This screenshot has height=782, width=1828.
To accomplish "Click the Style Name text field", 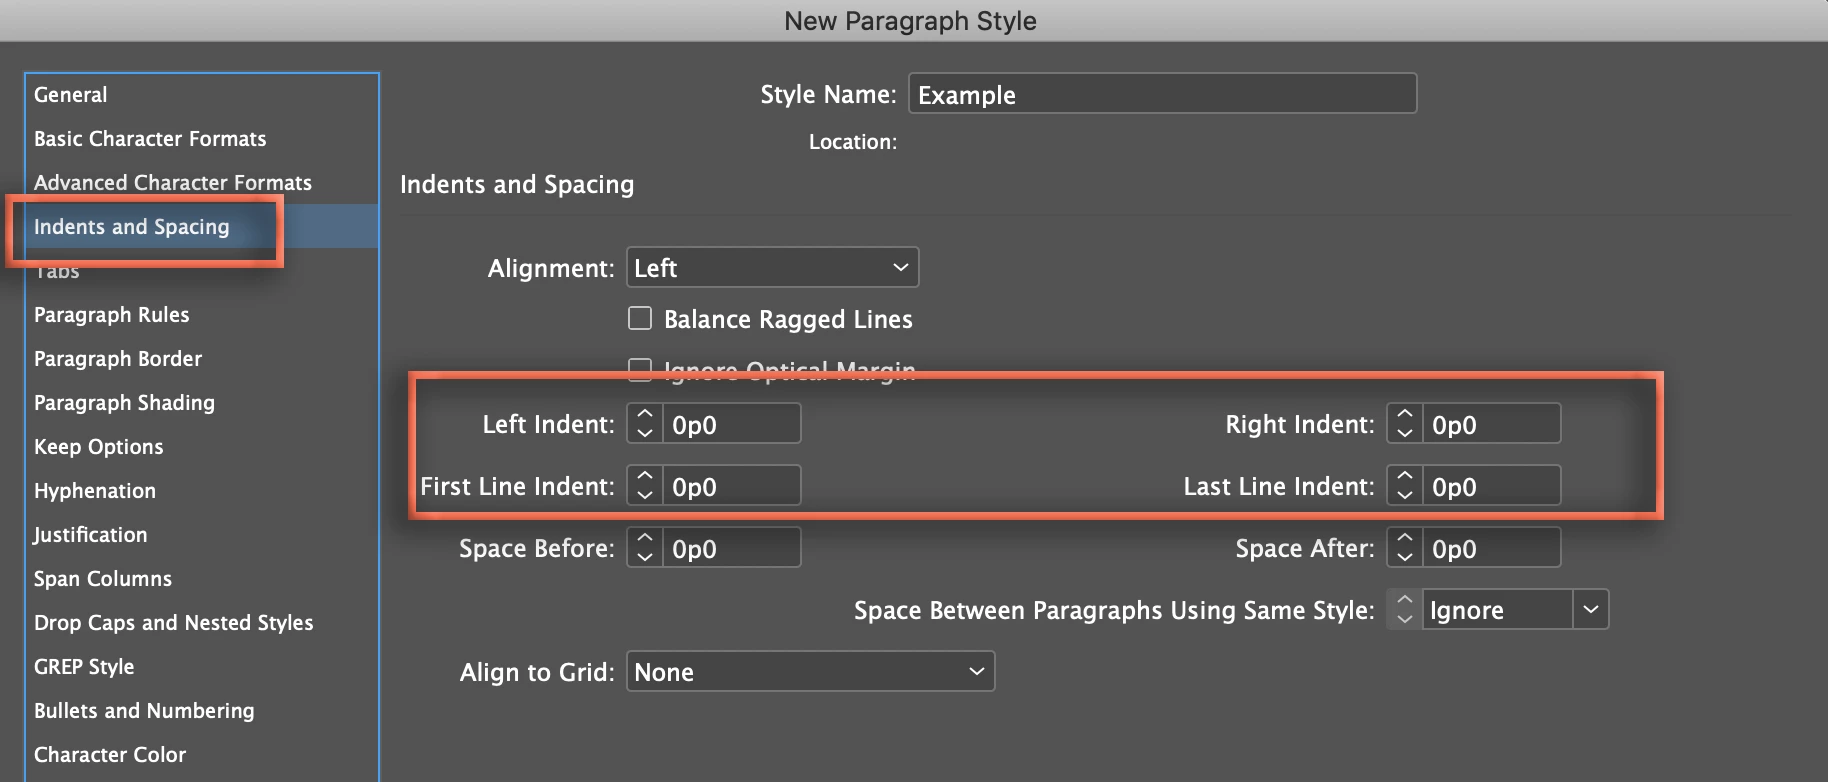I will click(x=1162, y=94).
